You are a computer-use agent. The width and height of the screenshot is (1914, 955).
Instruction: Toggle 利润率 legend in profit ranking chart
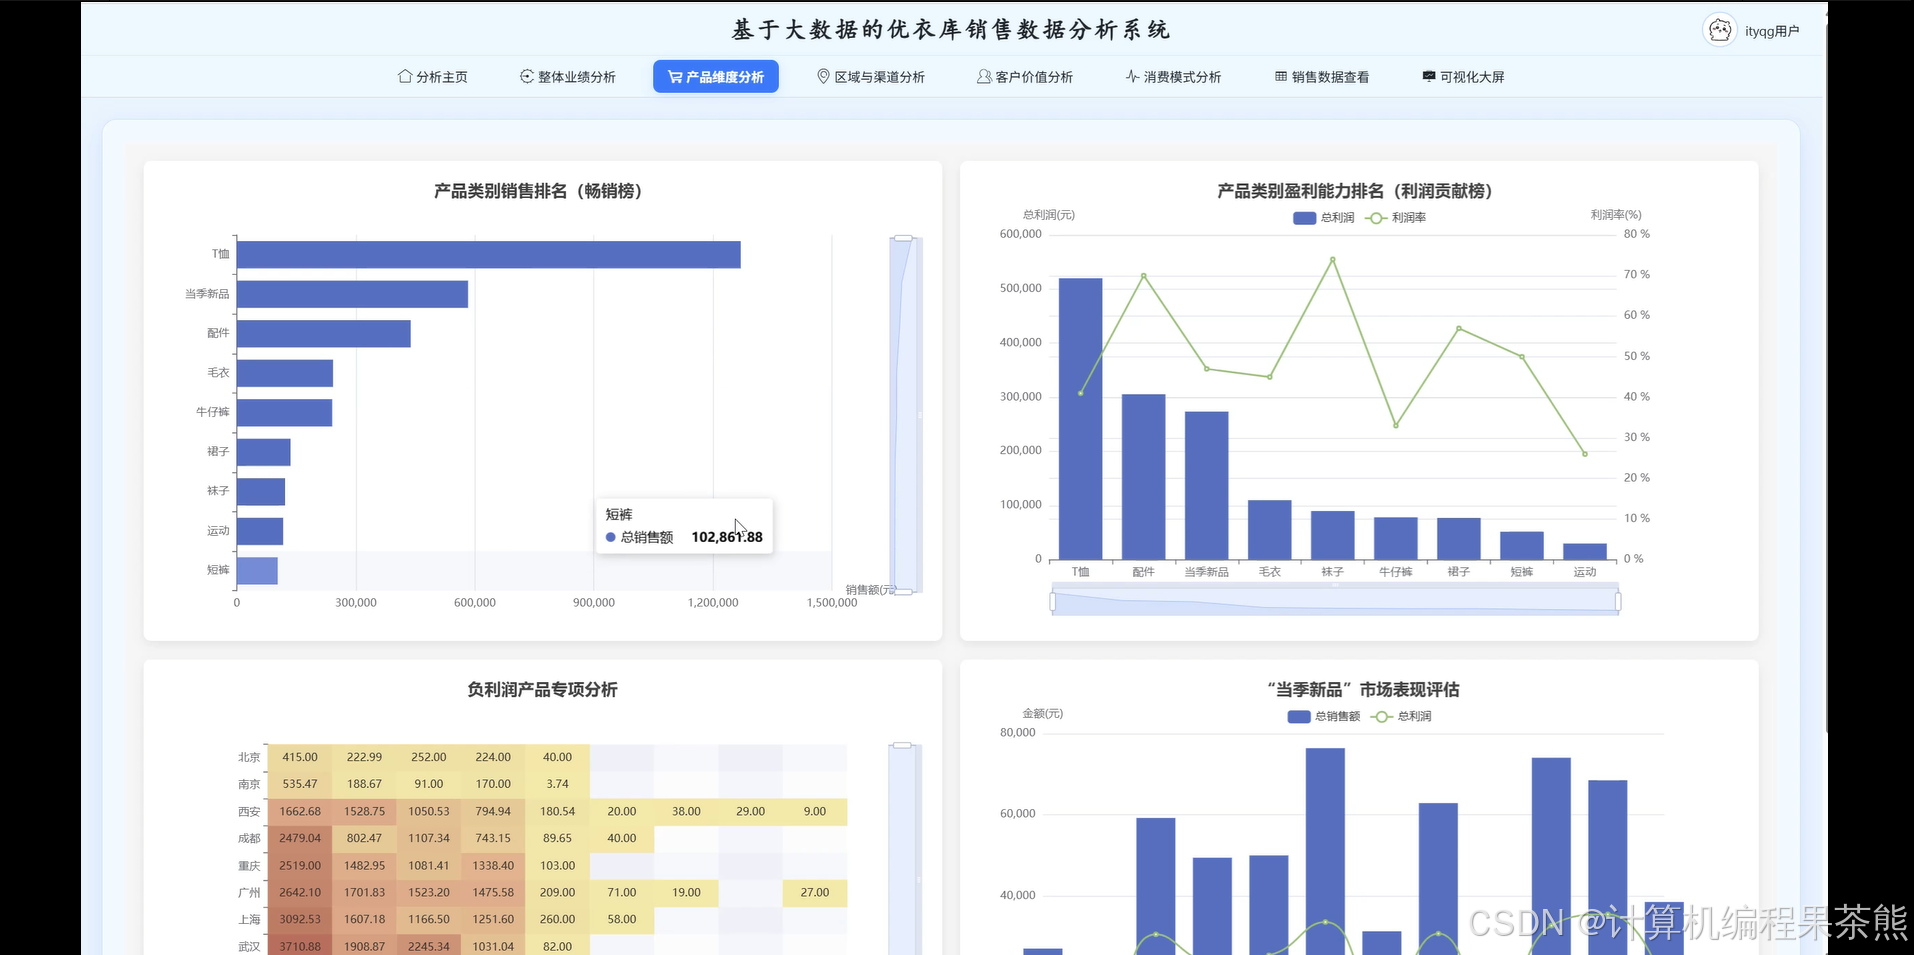tap(1396, 218)
